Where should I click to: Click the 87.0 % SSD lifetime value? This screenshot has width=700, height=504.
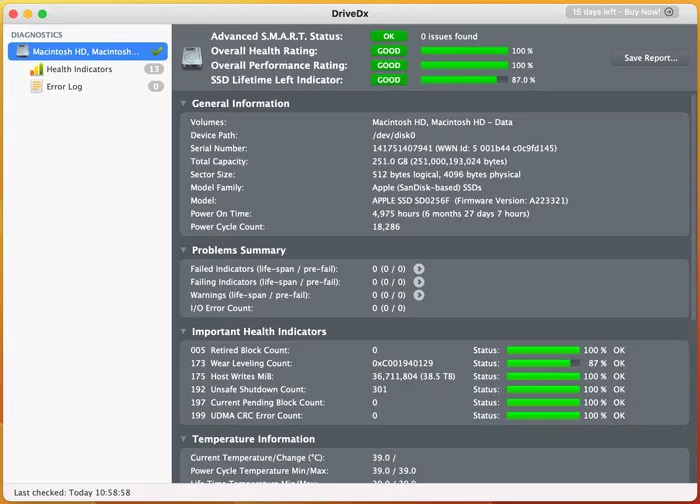tap(523, 80)
